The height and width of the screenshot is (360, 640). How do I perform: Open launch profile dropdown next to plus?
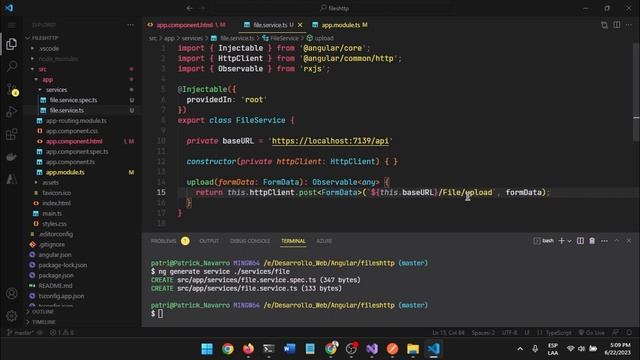[x=569, y=241]
